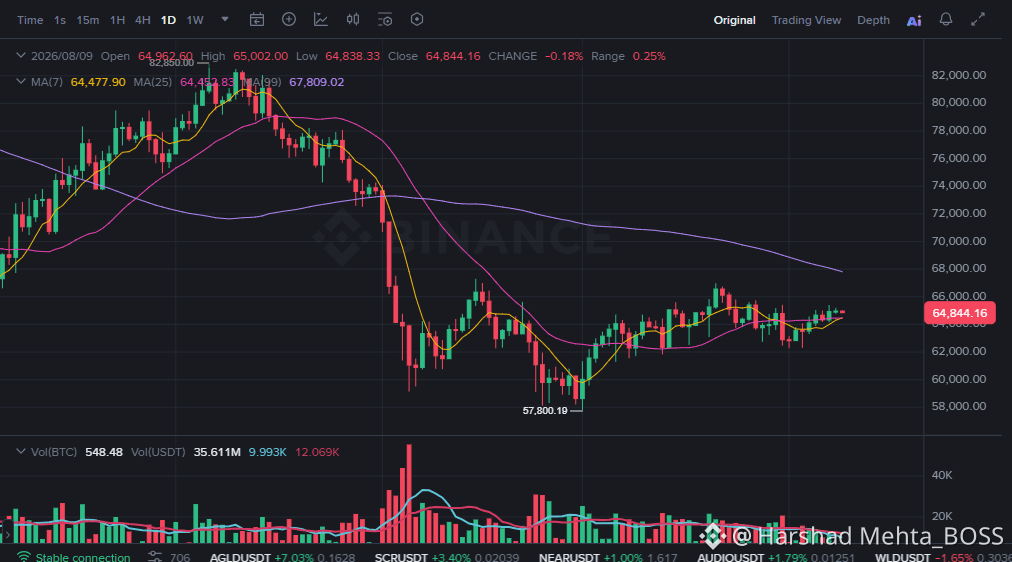
Task: Click the Low value 64,838.33
Action: pyautogui.click(x=352, y=56)
